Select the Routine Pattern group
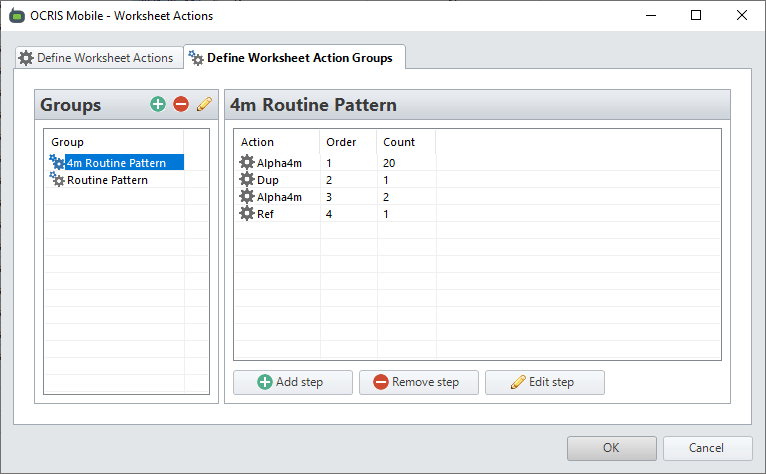Image resolution: width=766 pixels, height=474 pixels. pos(107,180)
